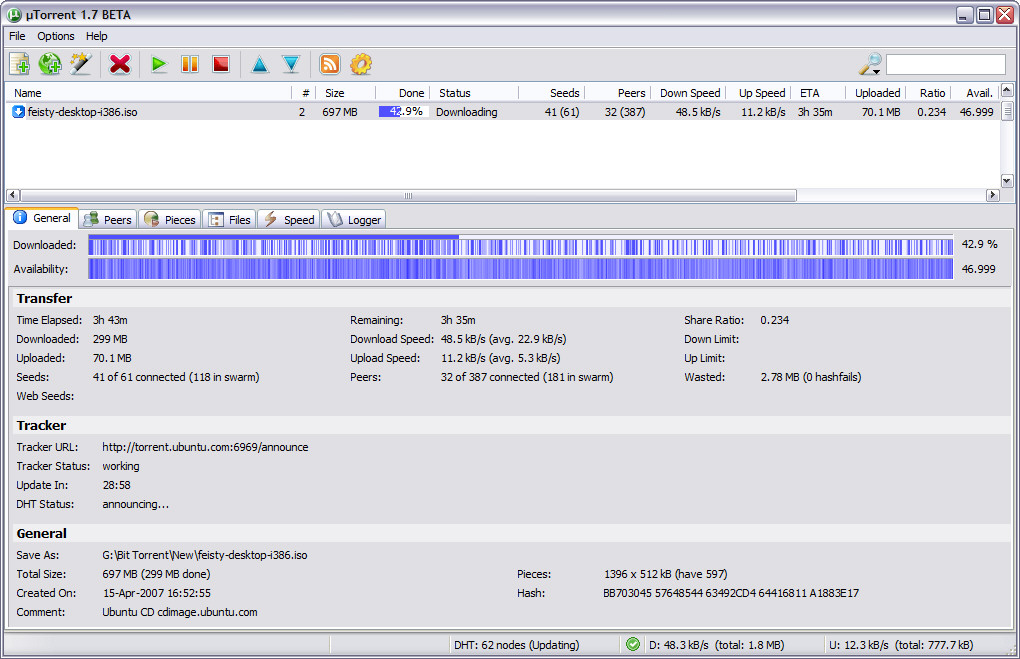Image resolution: width=1020 pixels, height=659 pixels.
Task: Click the Update In 28:58 value
Action: click(116, 485)
